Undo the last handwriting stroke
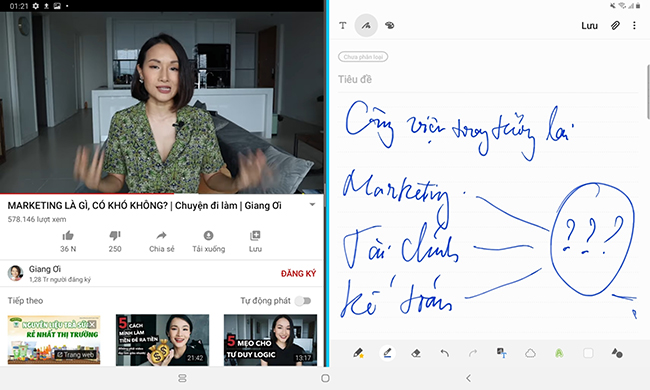 (x=445, y=353)
